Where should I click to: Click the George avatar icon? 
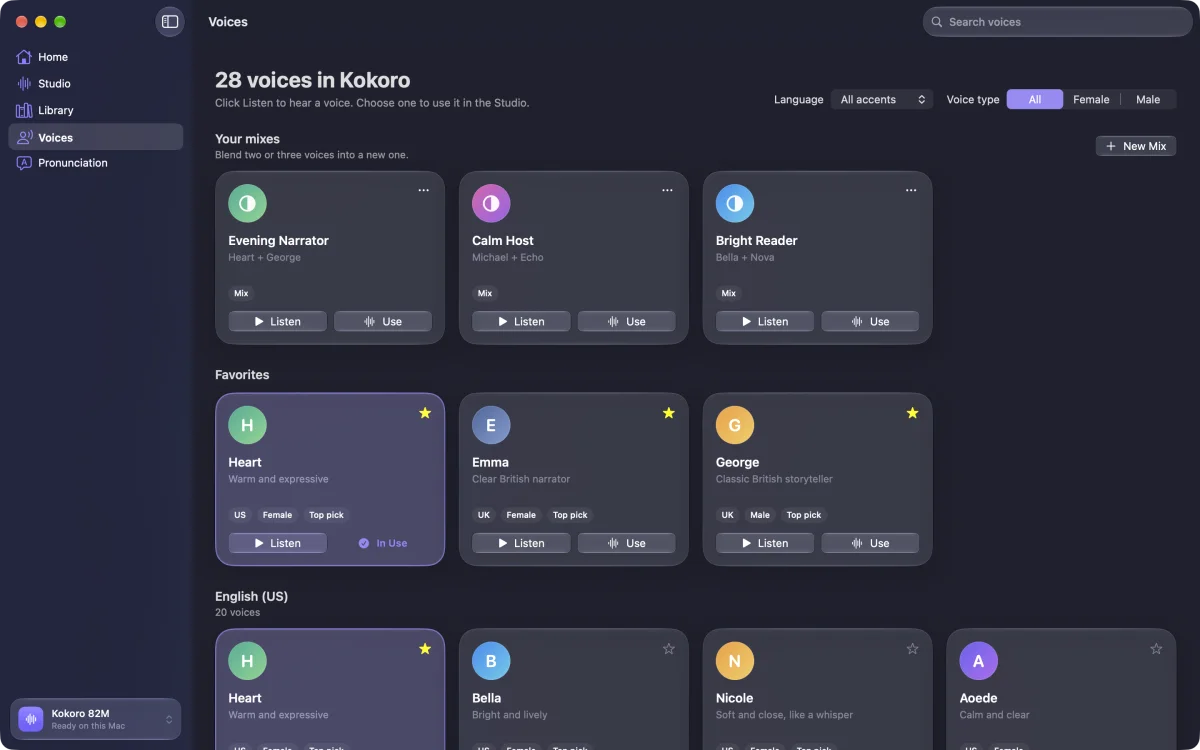(x=735, y=425)
